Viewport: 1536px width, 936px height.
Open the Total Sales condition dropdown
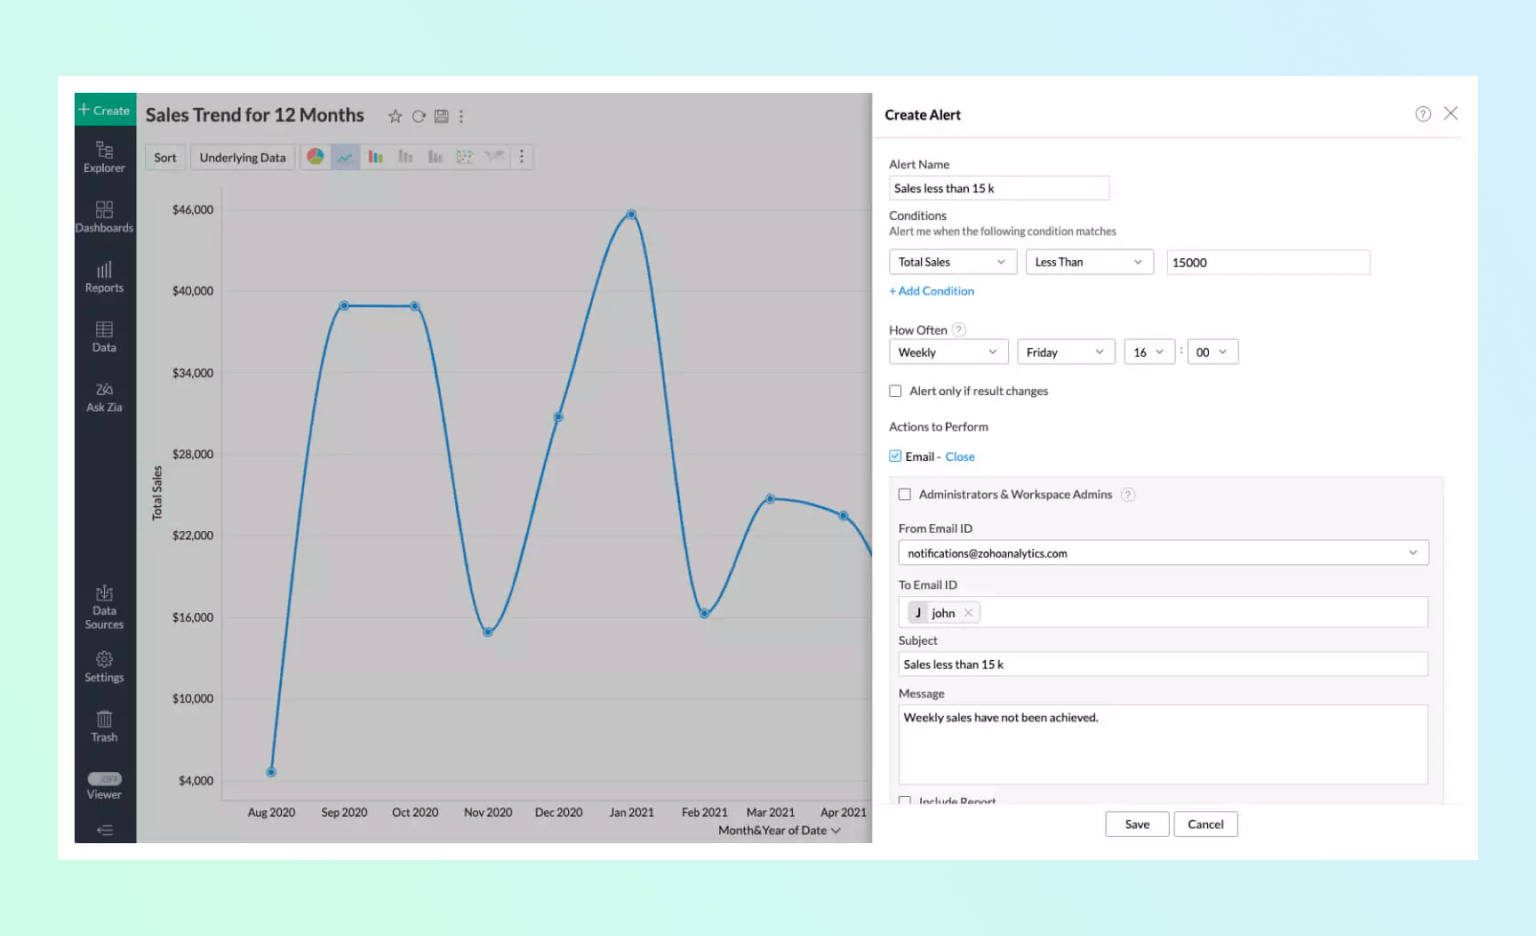tap(952, 262)
